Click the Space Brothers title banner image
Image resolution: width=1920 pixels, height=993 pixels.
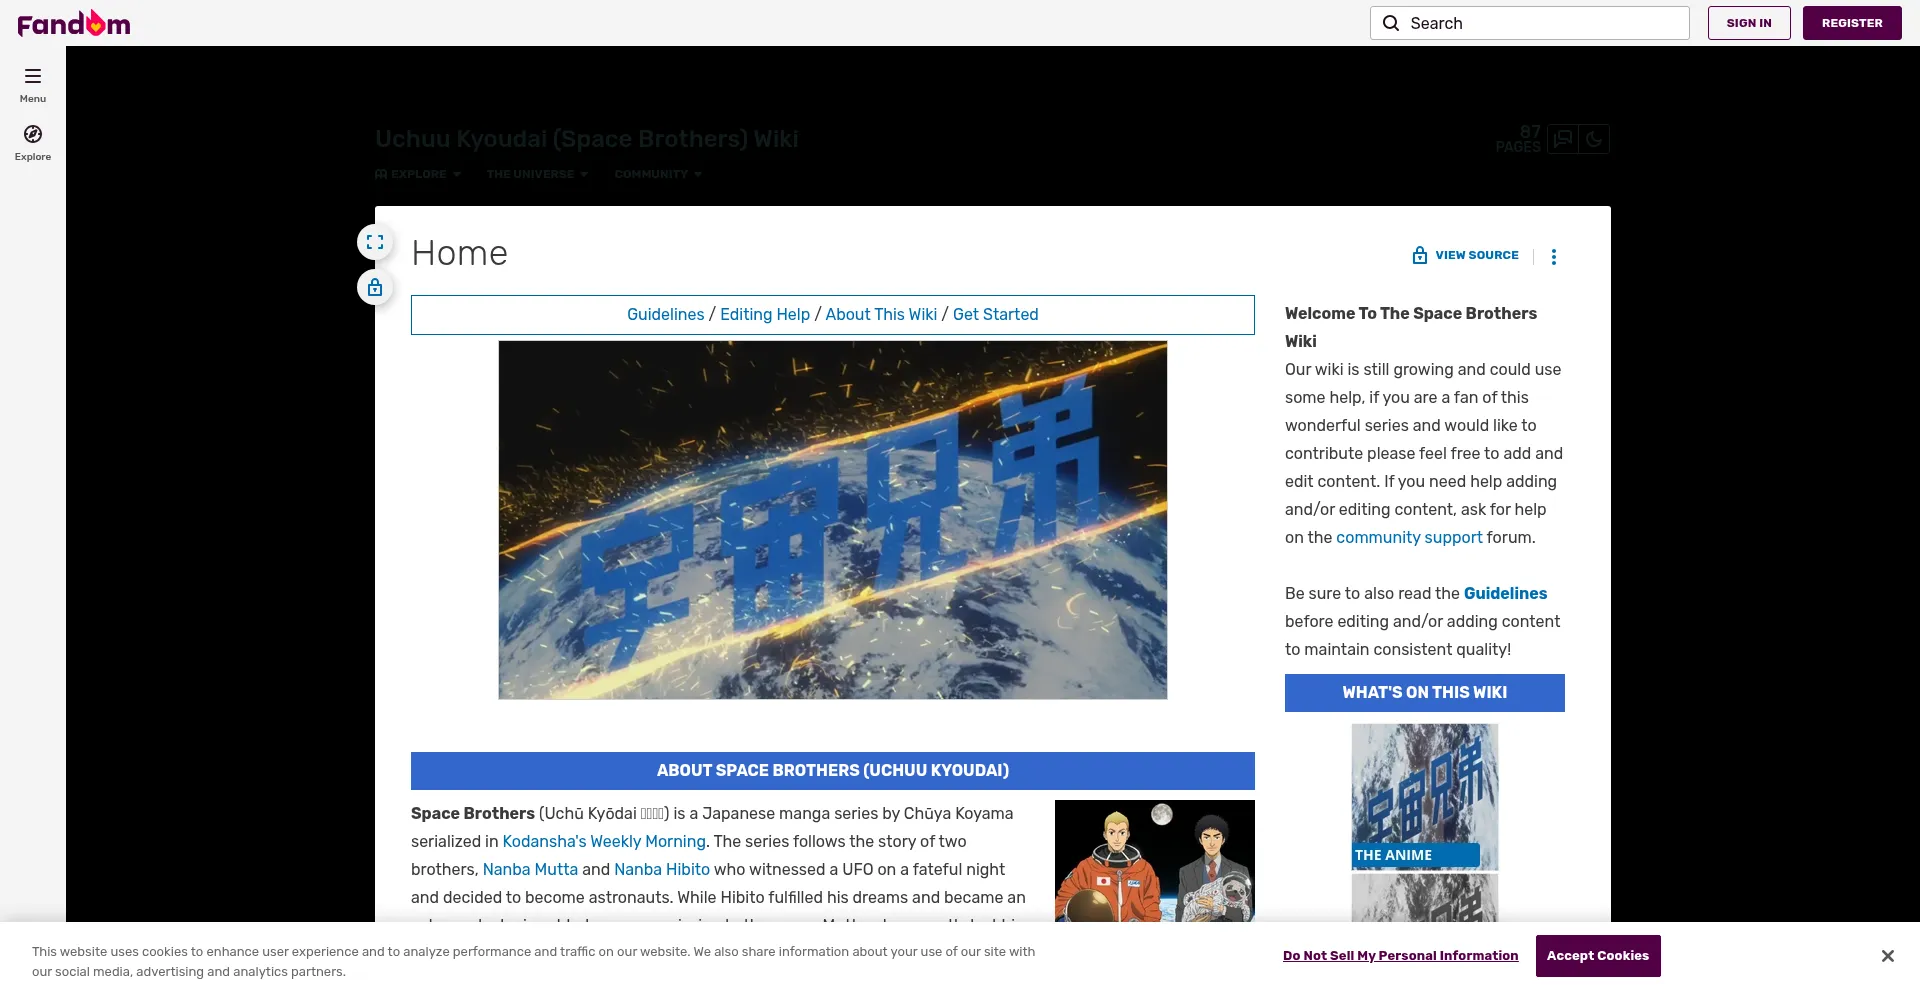(x=833, y=520)
